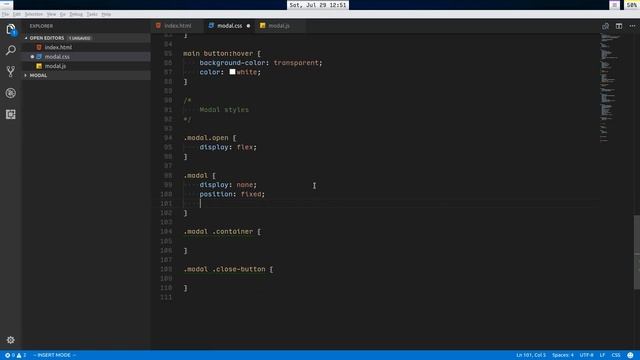The image size is (640, 360).
Task: Select modal.js in Open Editors list
Action: tap(86, 66)
